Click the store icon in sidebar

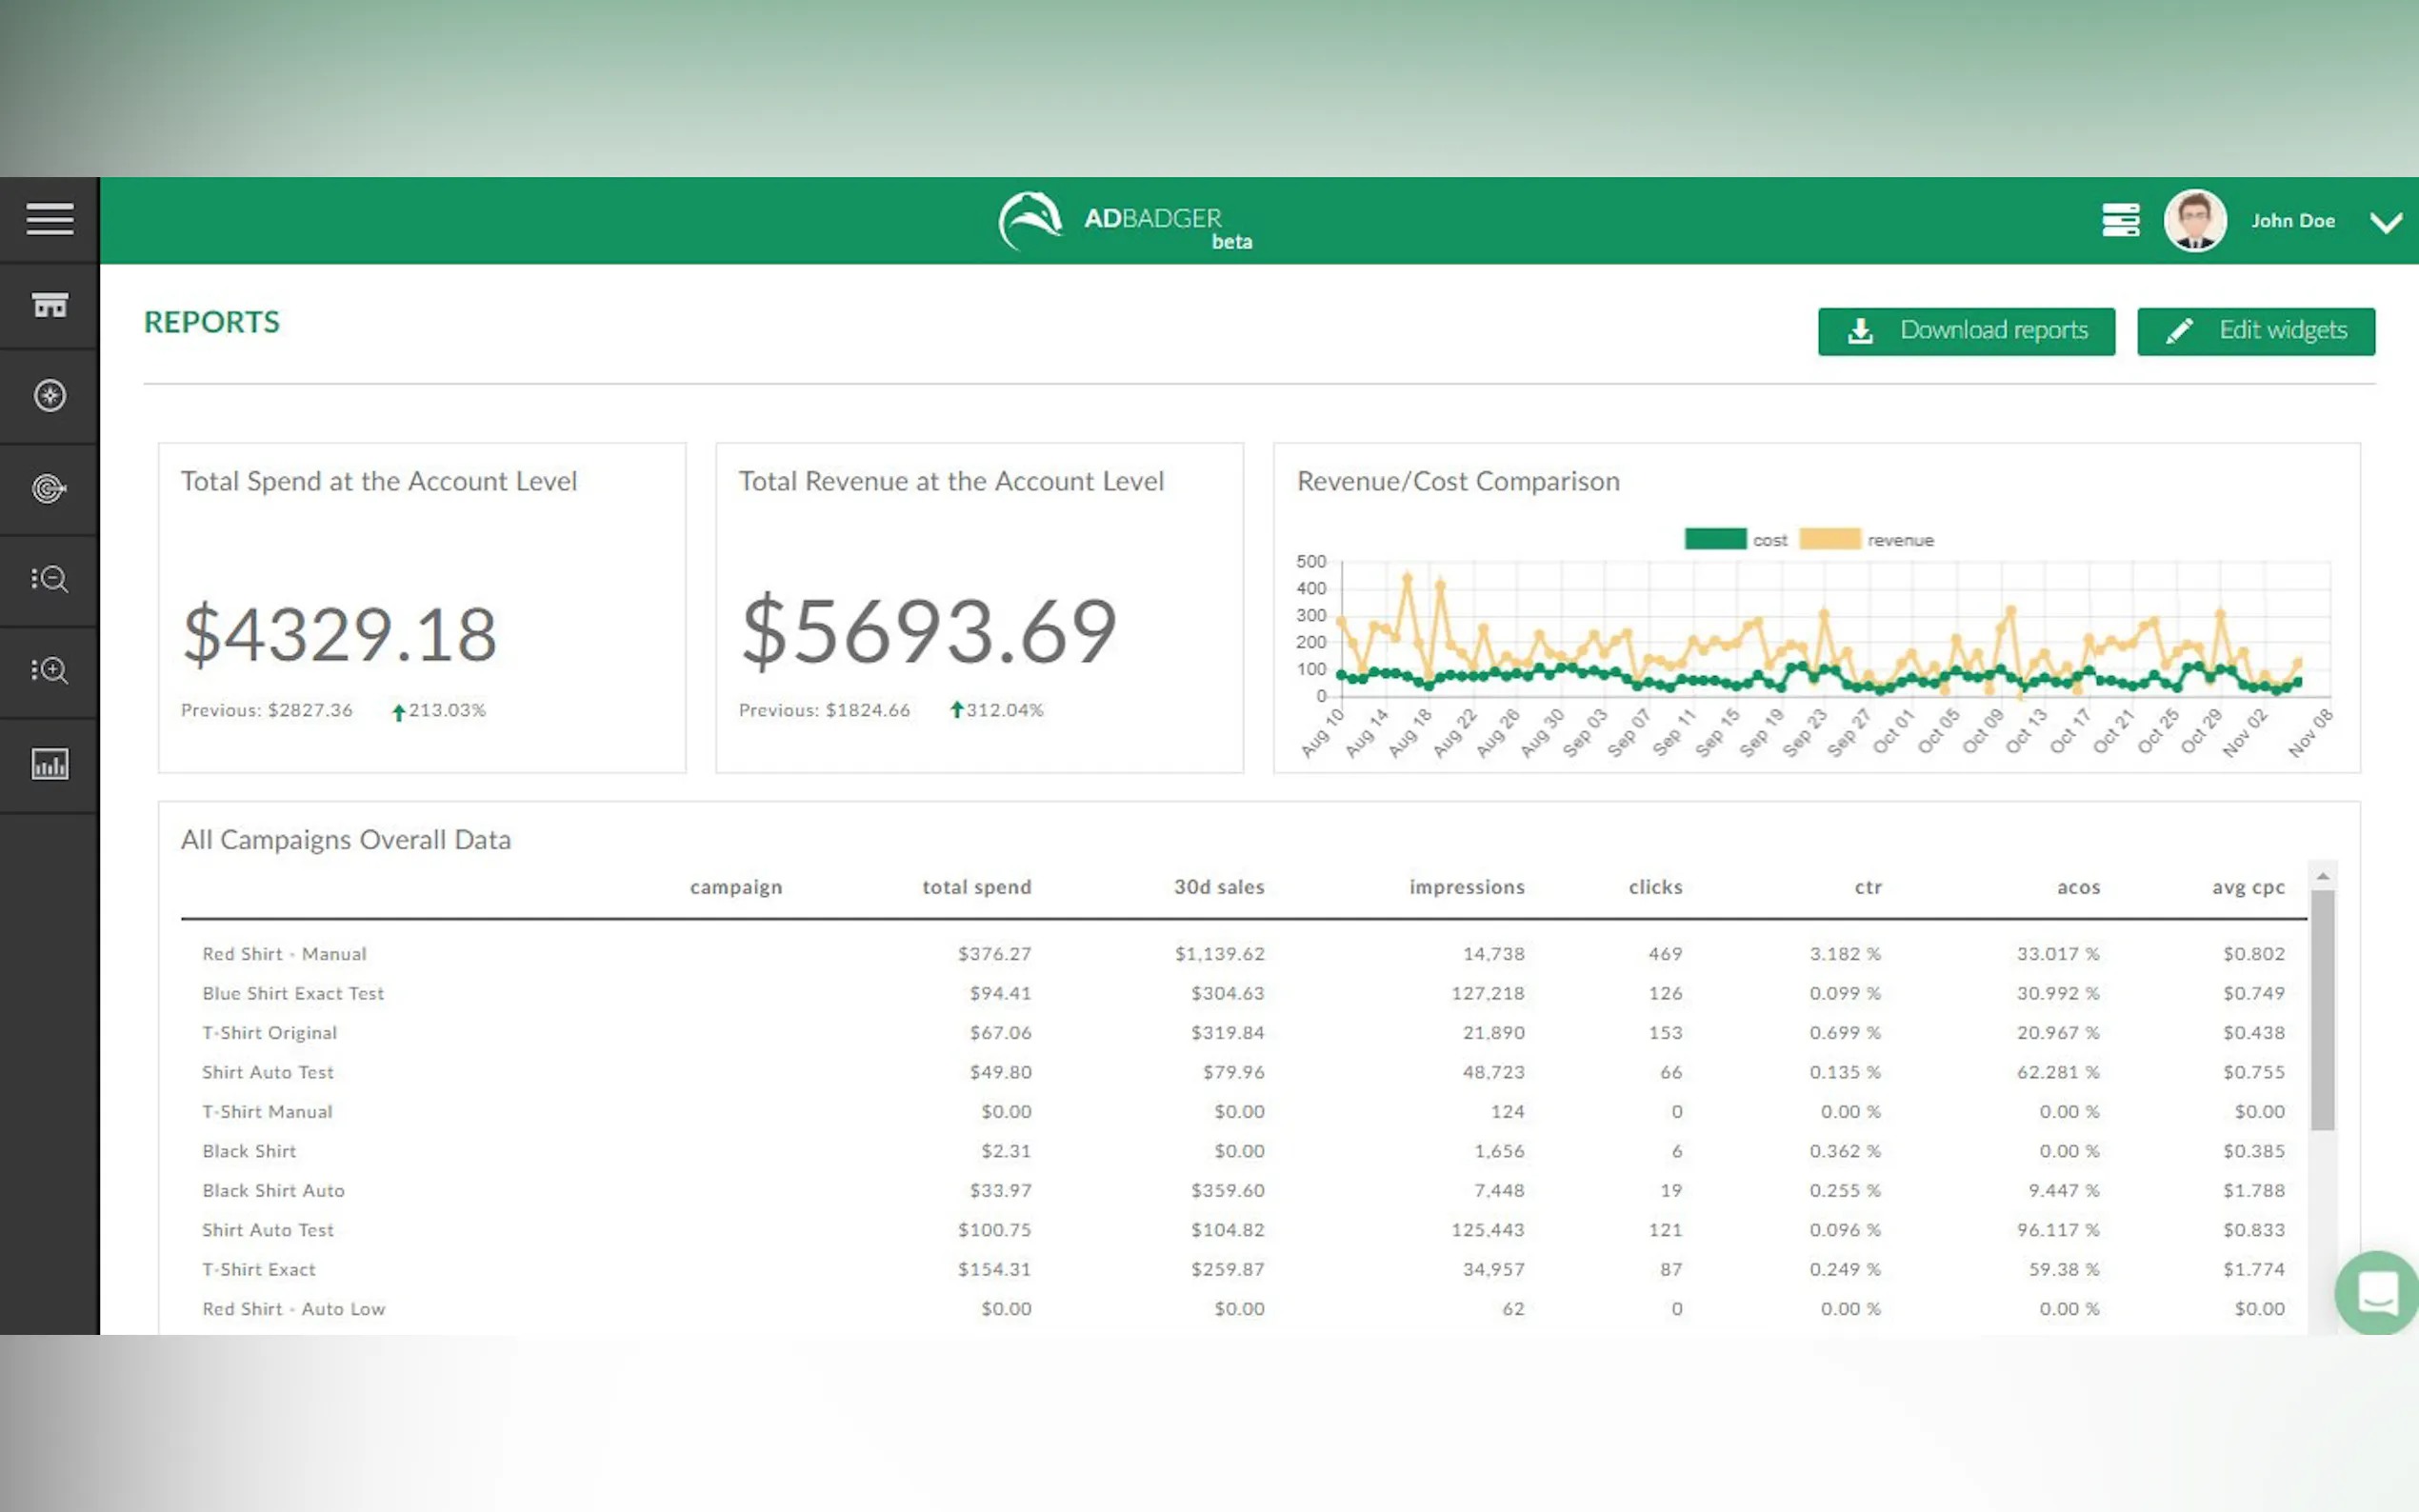49,305
